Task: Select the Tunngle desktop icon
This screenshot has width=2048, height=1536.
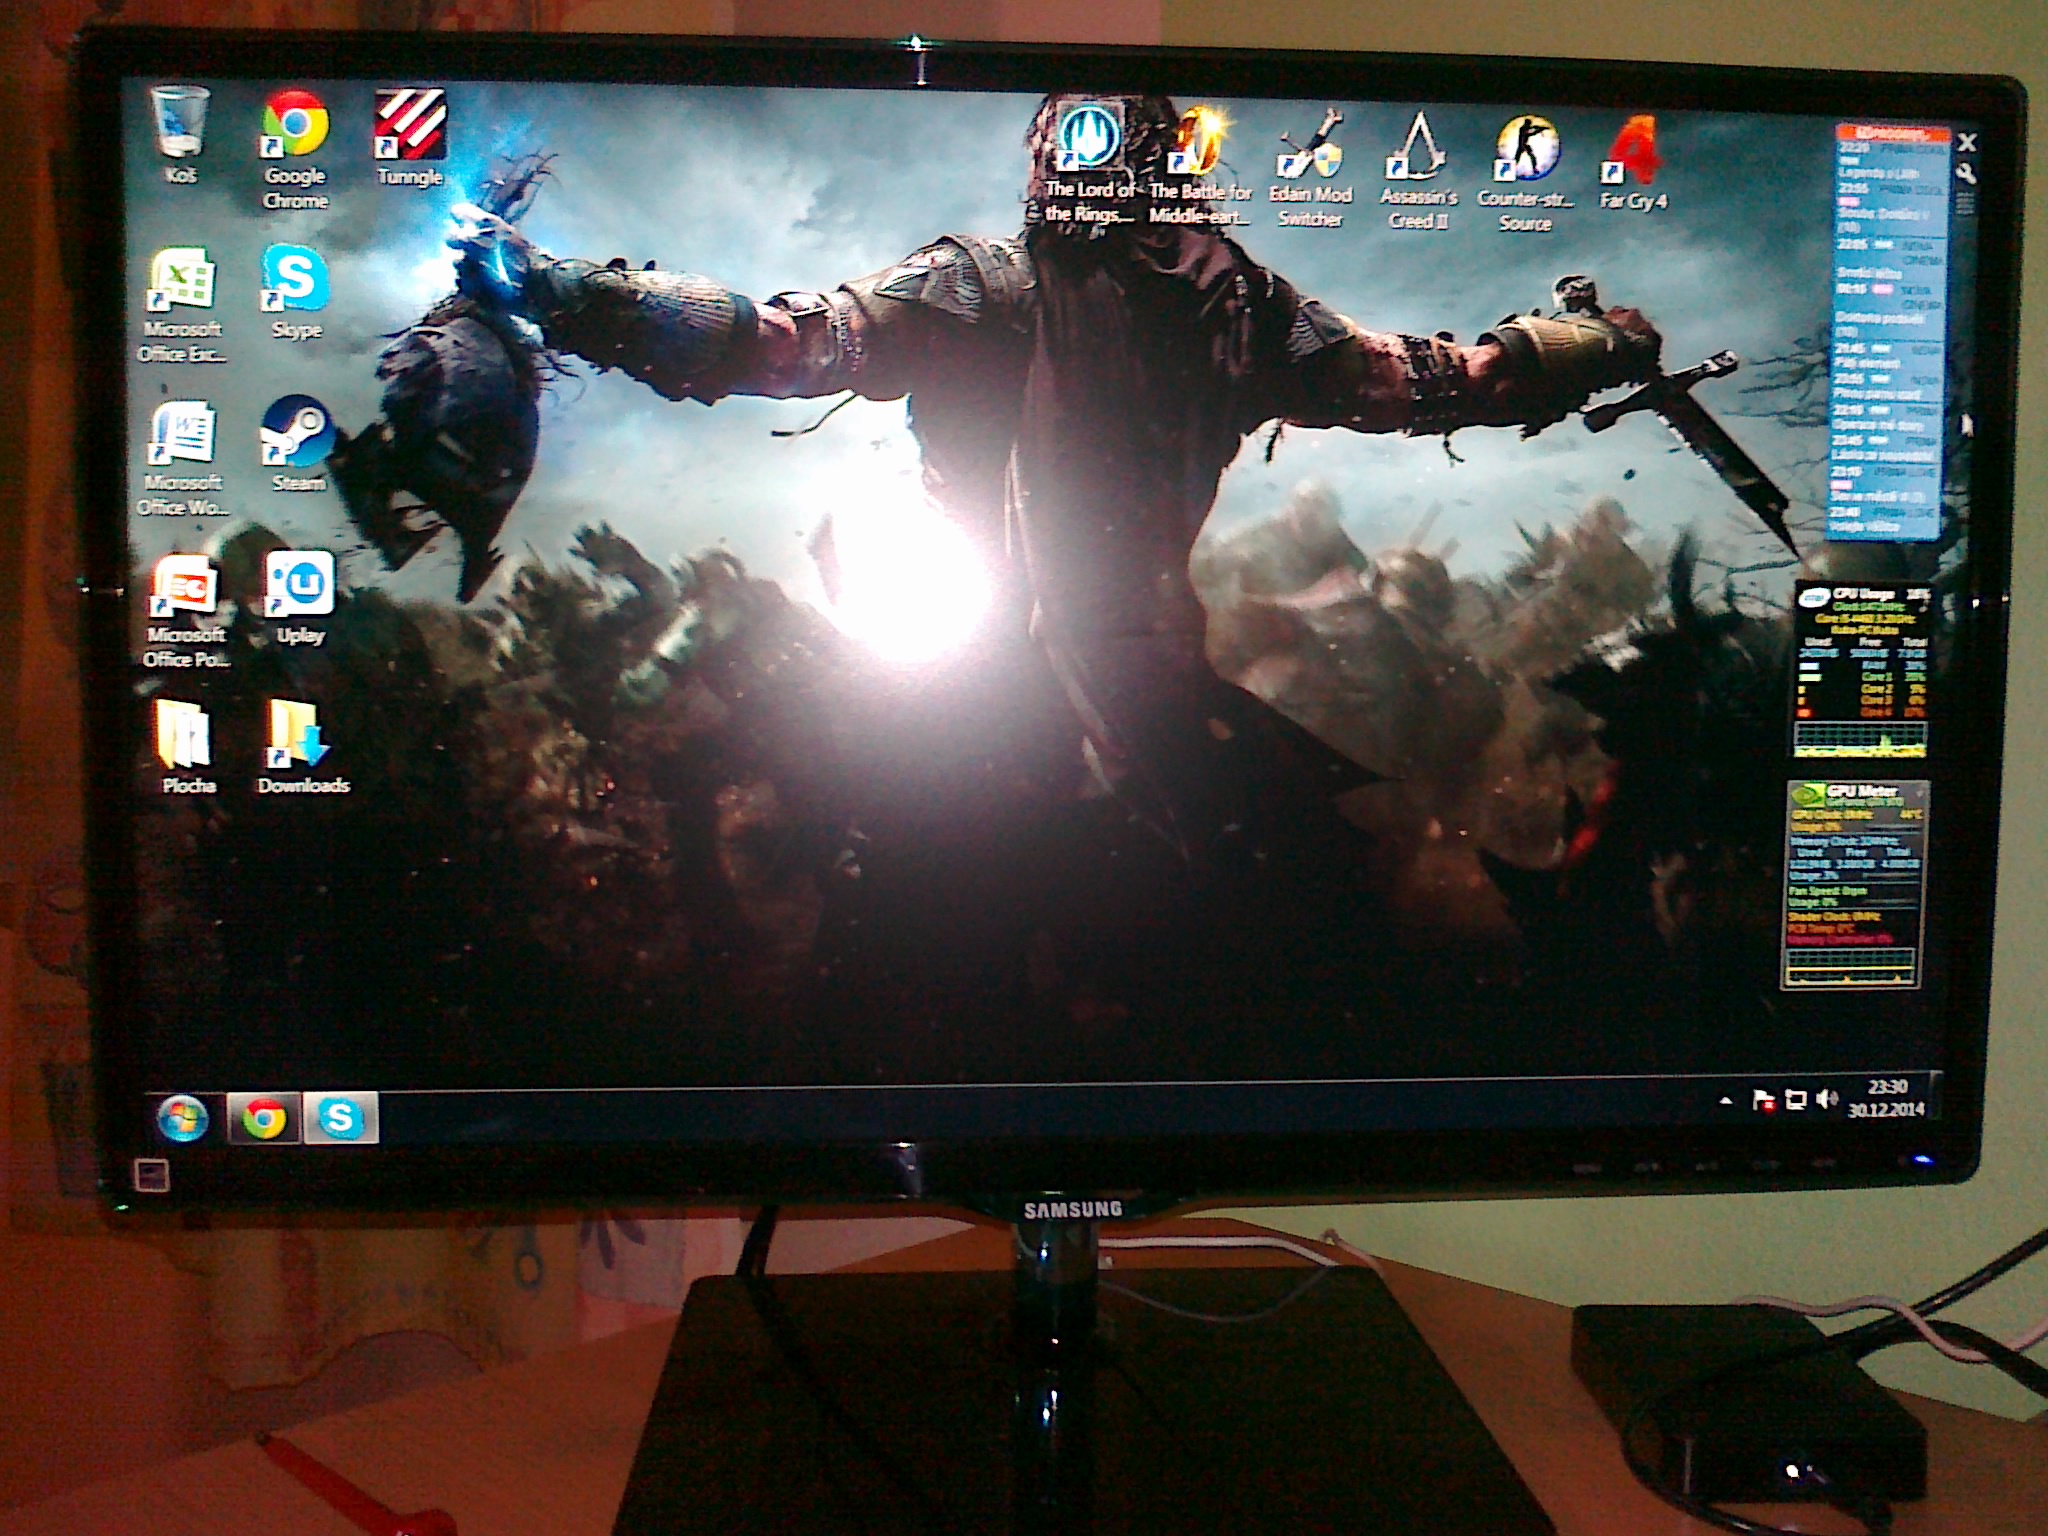Action: 409,126
